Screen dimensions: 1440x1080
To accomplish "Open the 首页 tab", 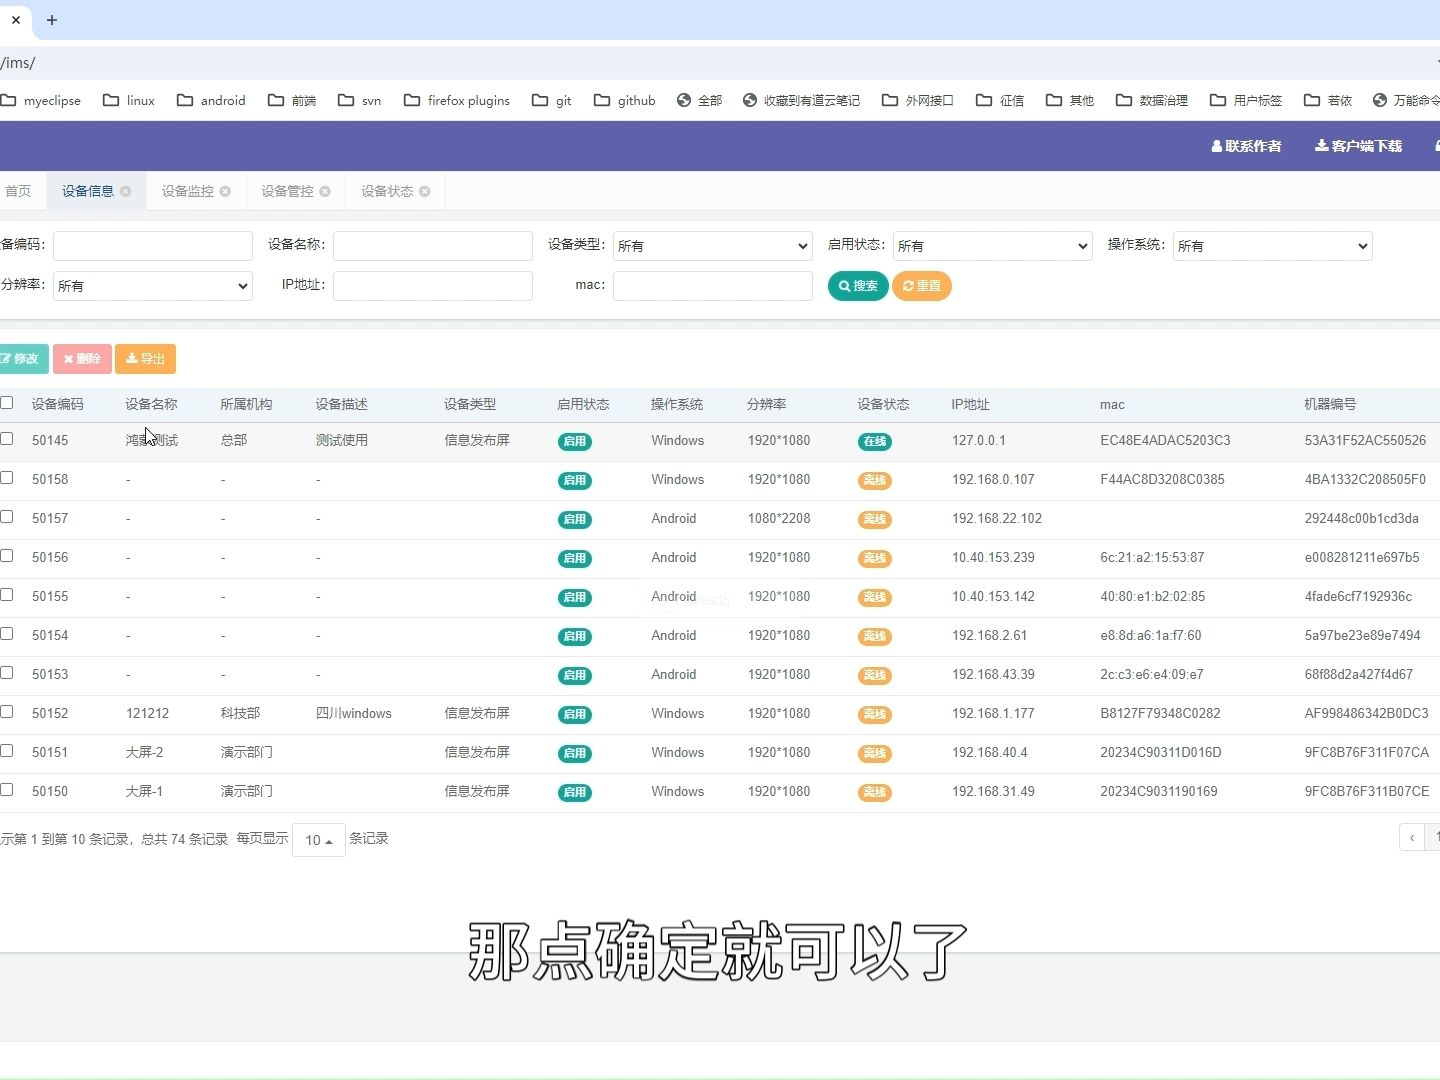I will pyautogui.click(x=18, y=191).
